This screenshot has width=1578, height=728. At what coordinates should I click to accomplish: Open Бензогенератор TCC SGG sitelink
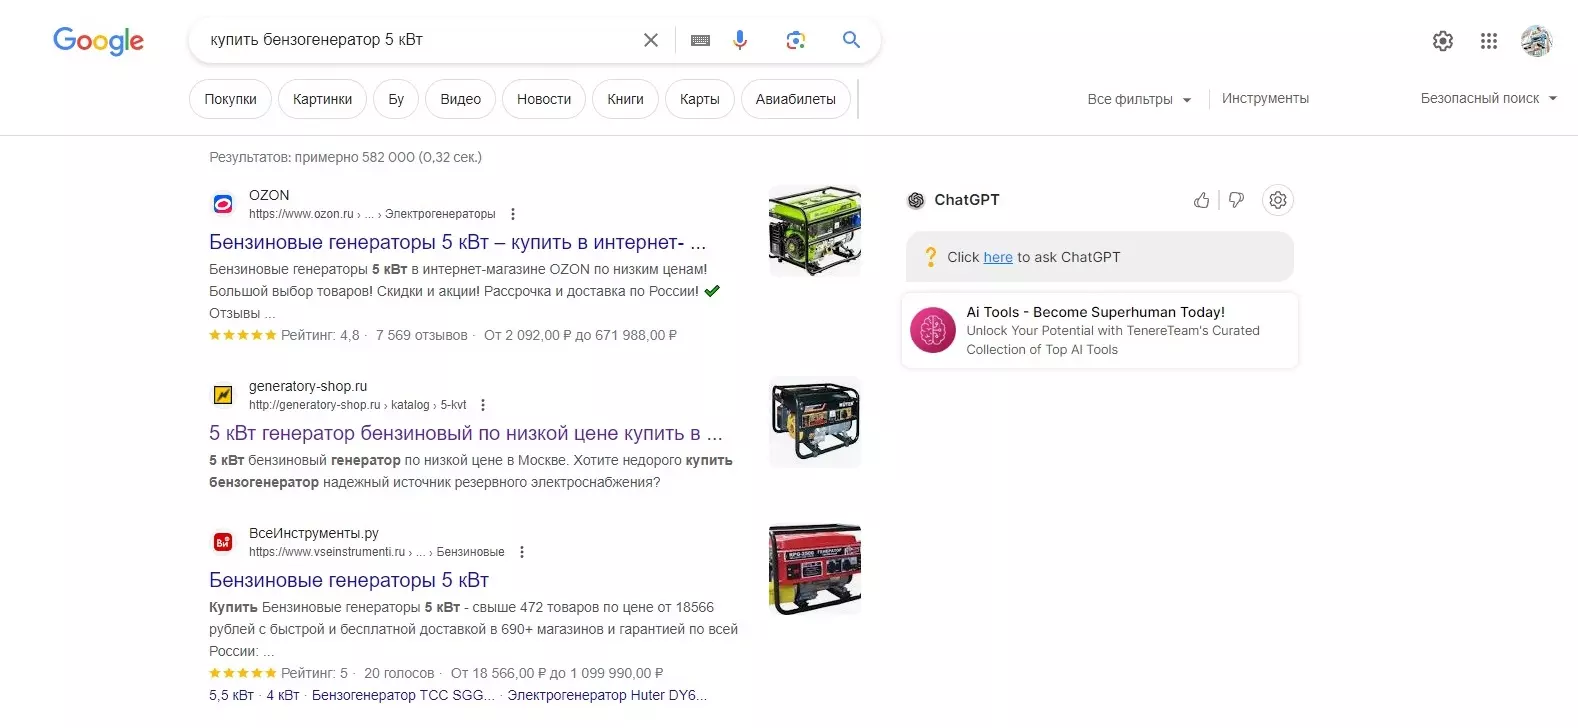403,695
